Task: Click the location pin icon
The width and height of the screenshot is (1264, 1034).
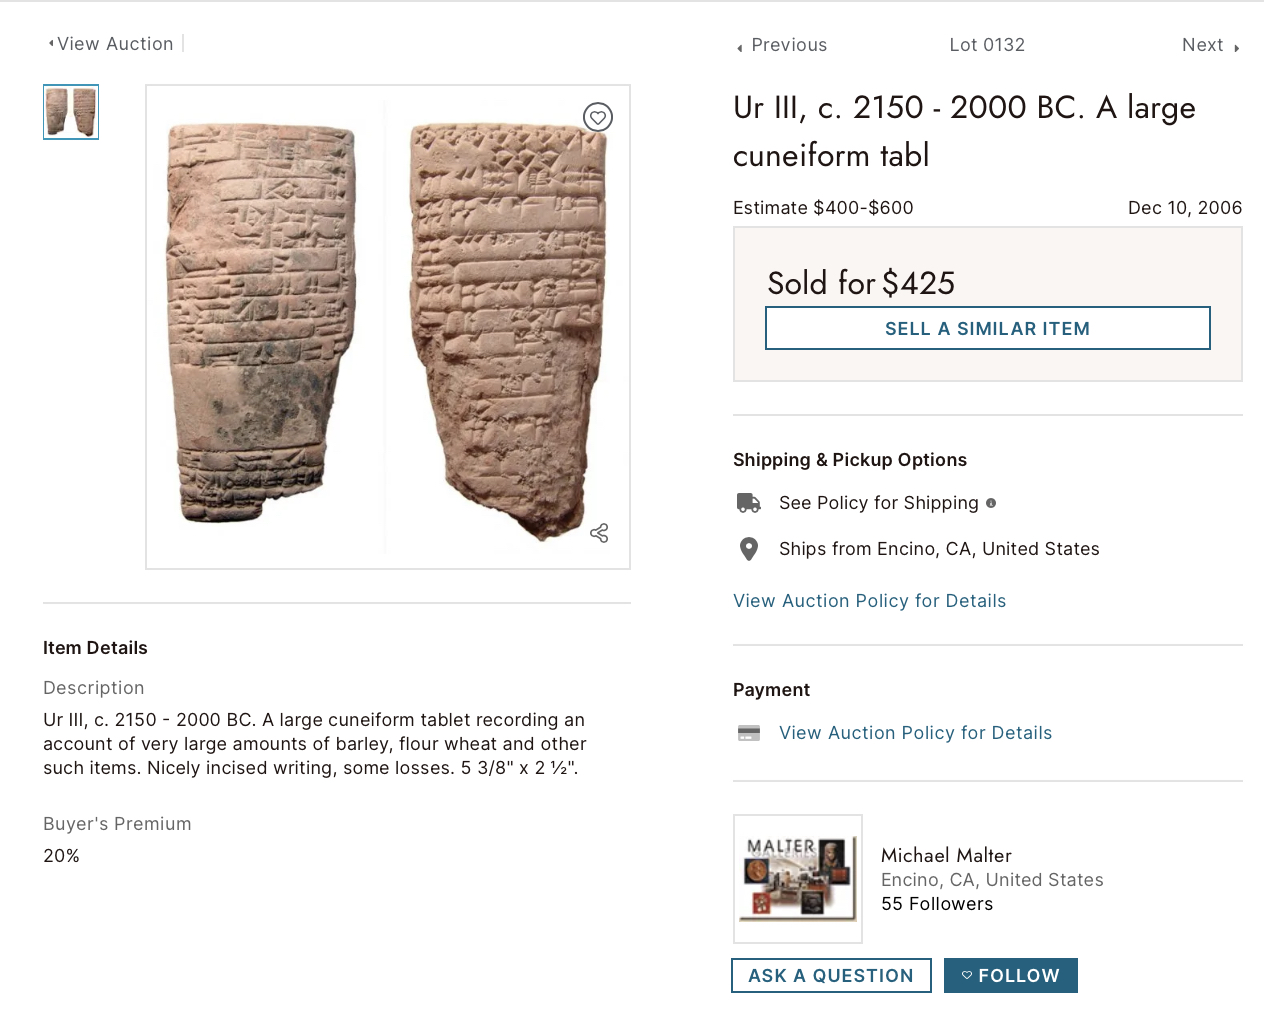Action: [x=748, y=549]
